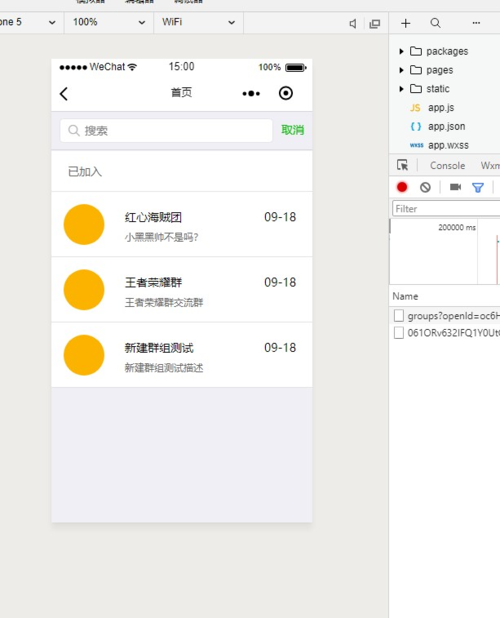500x618 pixels.
Task: Activate the element inspector picker icon
Action: point(403,165)
